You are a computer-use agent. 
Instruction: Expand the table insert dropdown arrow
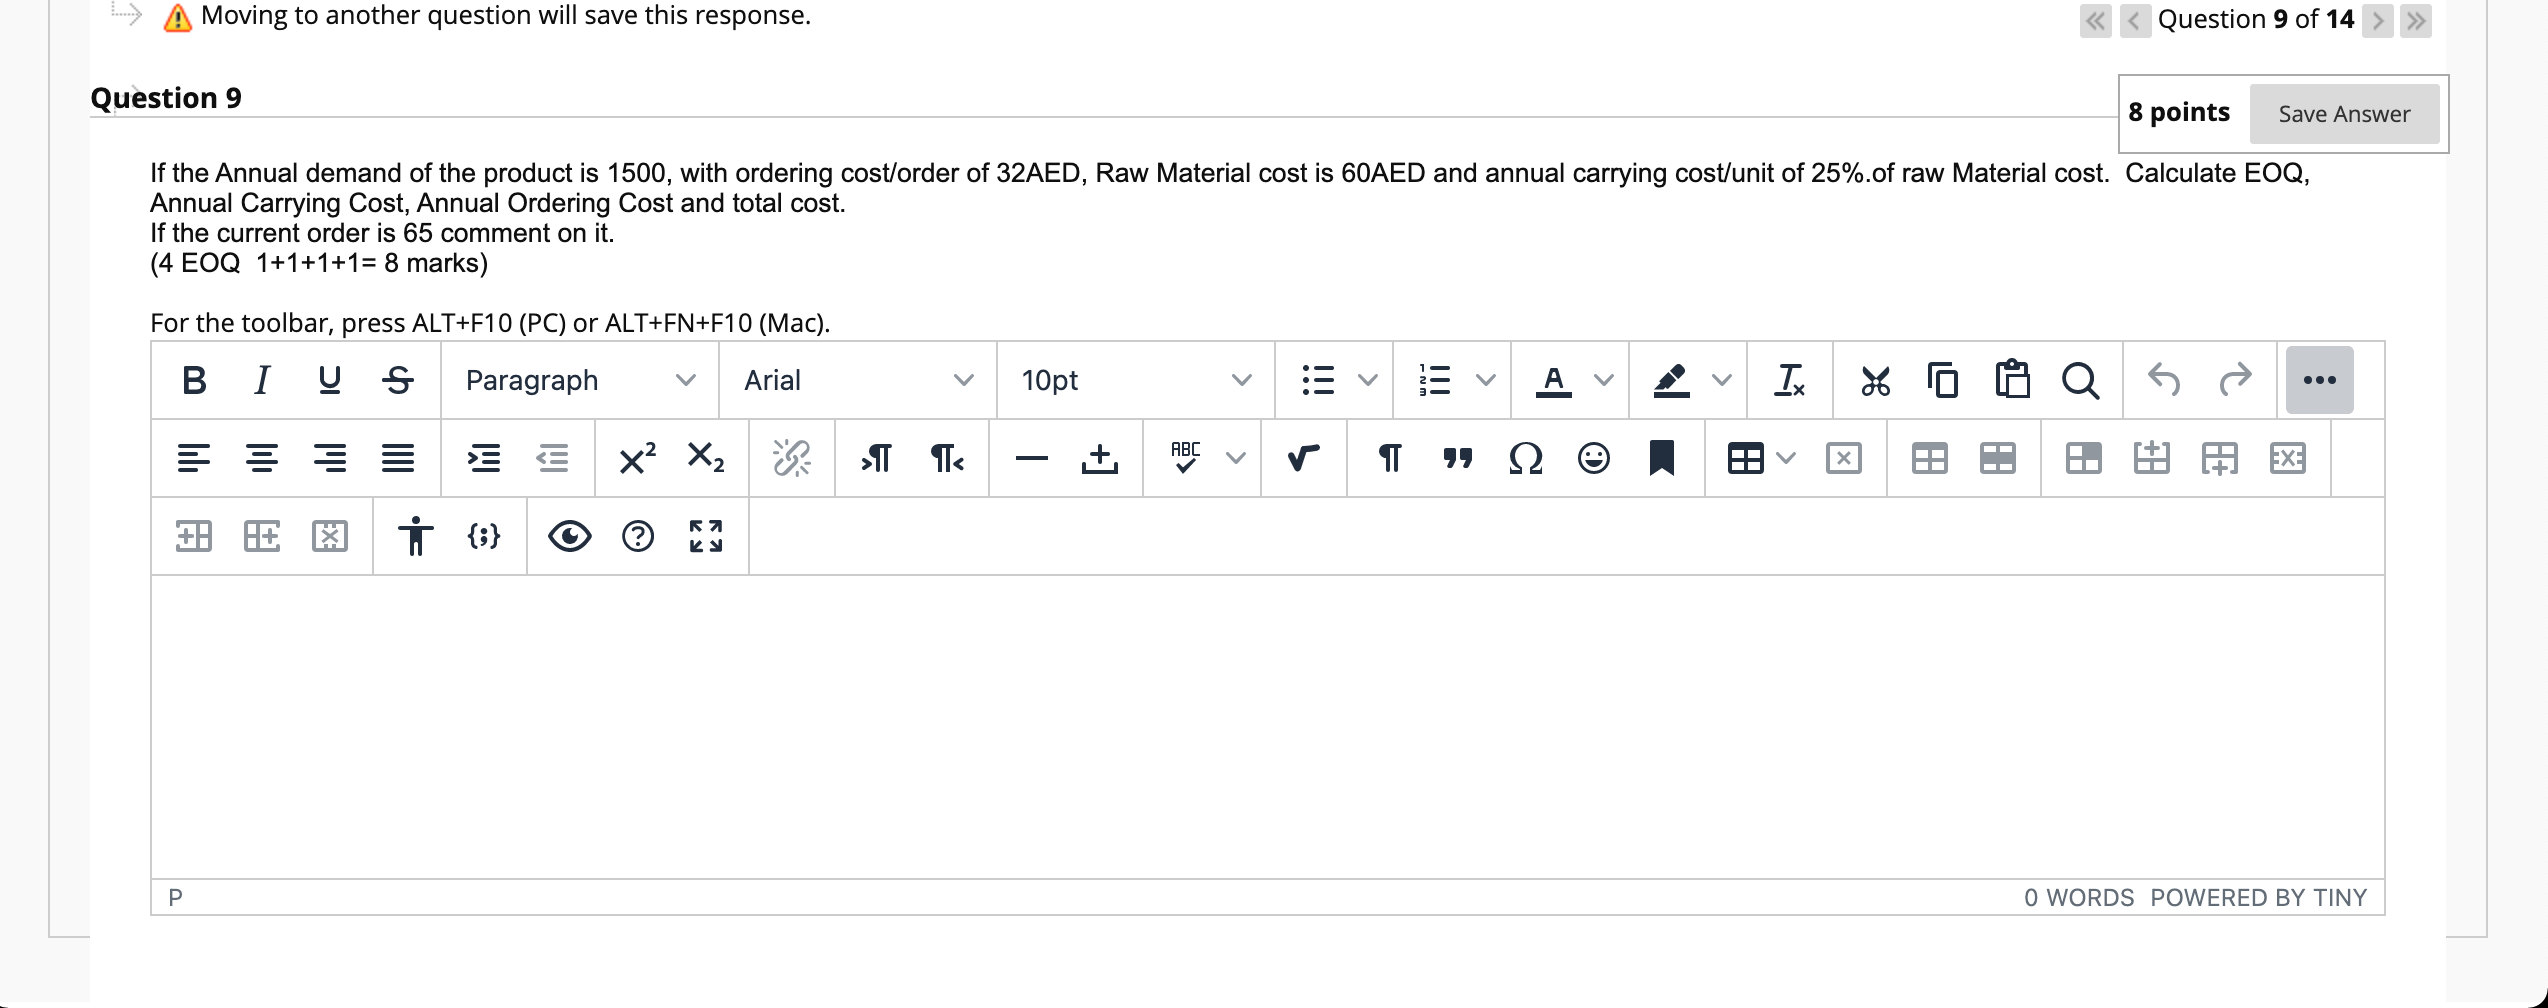[1786, 458]
